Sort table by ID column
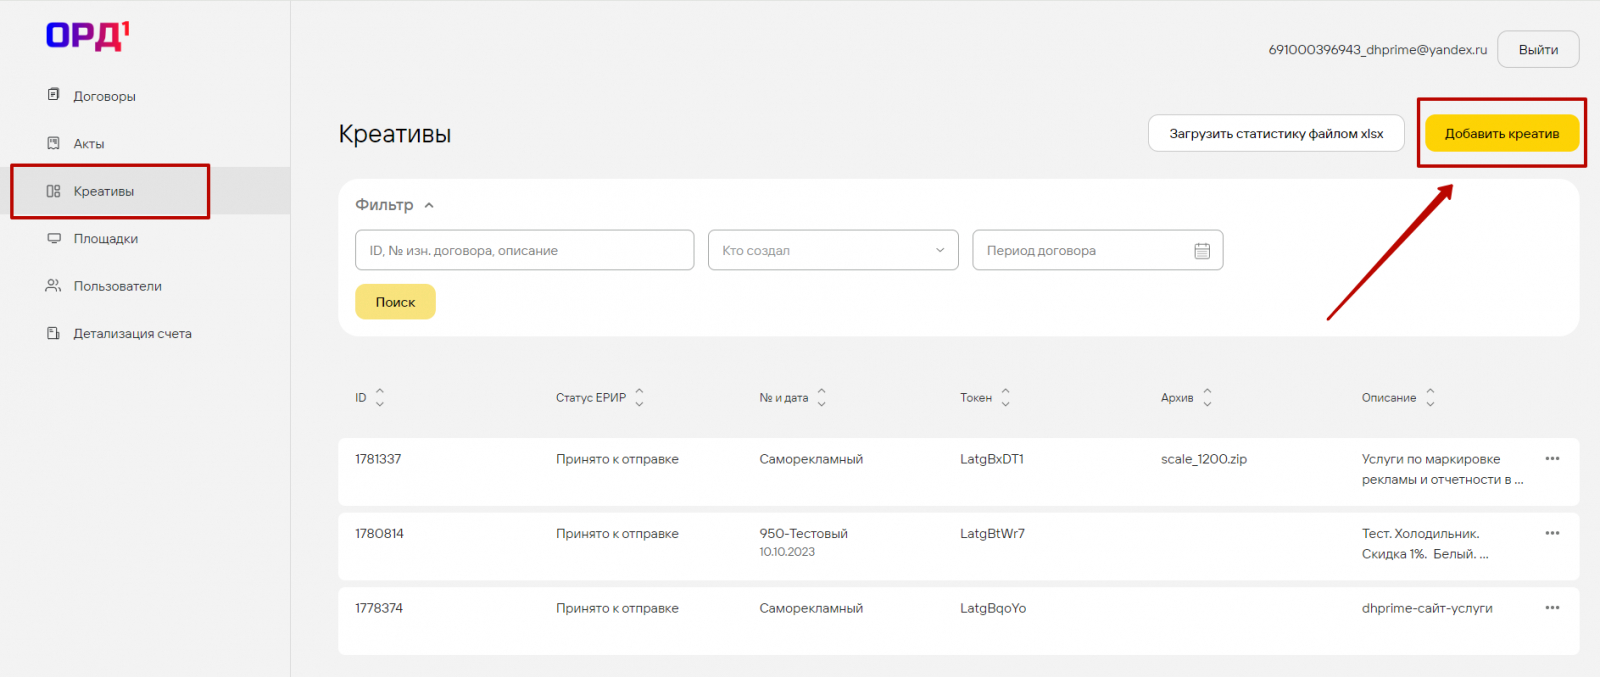Viewport: 1600px width, 677px height. [380, 398]
